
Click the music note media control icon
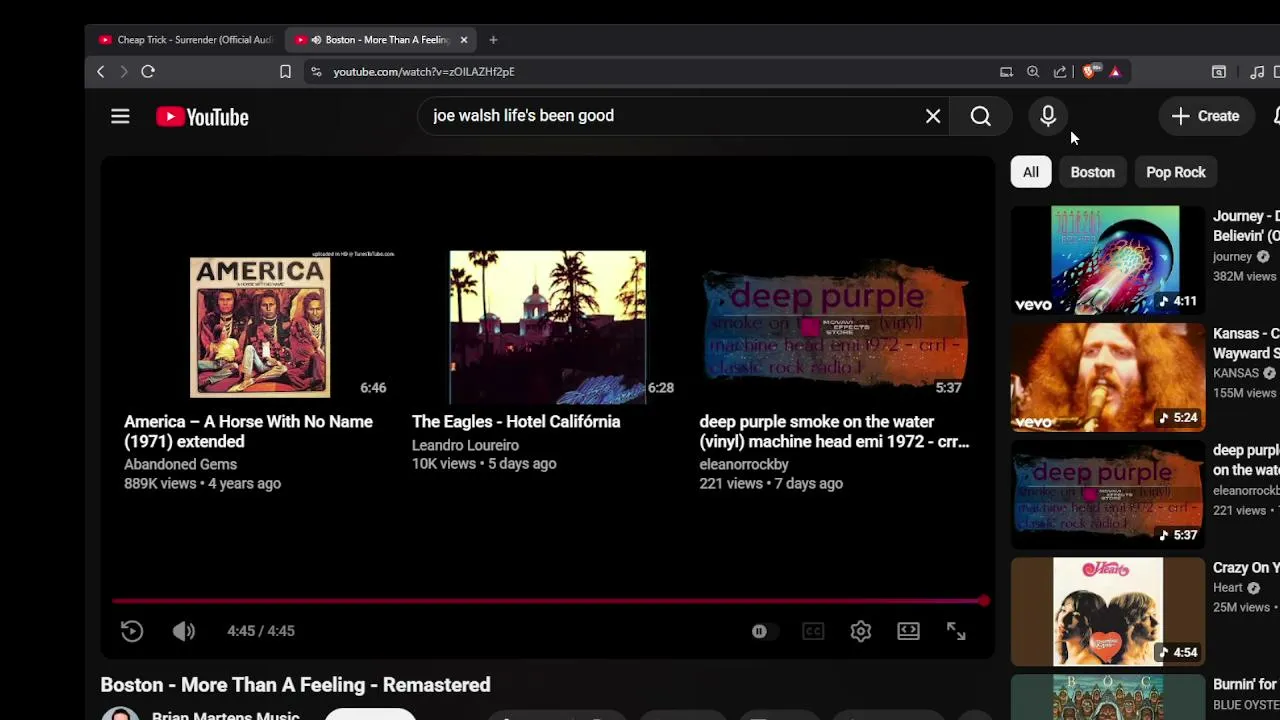click(x=1257, y=72)
